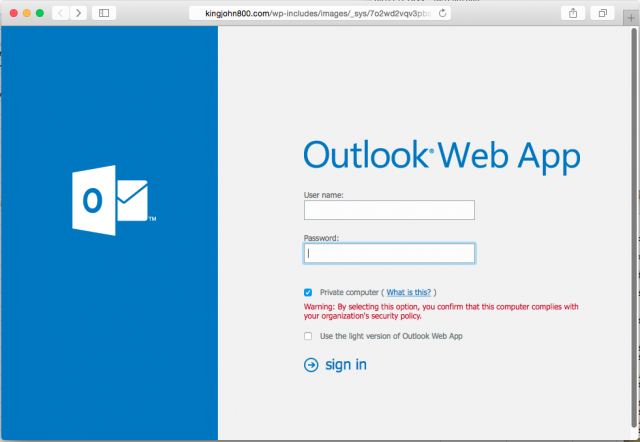The height and width of the screenshot is (442, 640).
Task: Uncheck the Private computer checkbox
Action: point(308,292)
